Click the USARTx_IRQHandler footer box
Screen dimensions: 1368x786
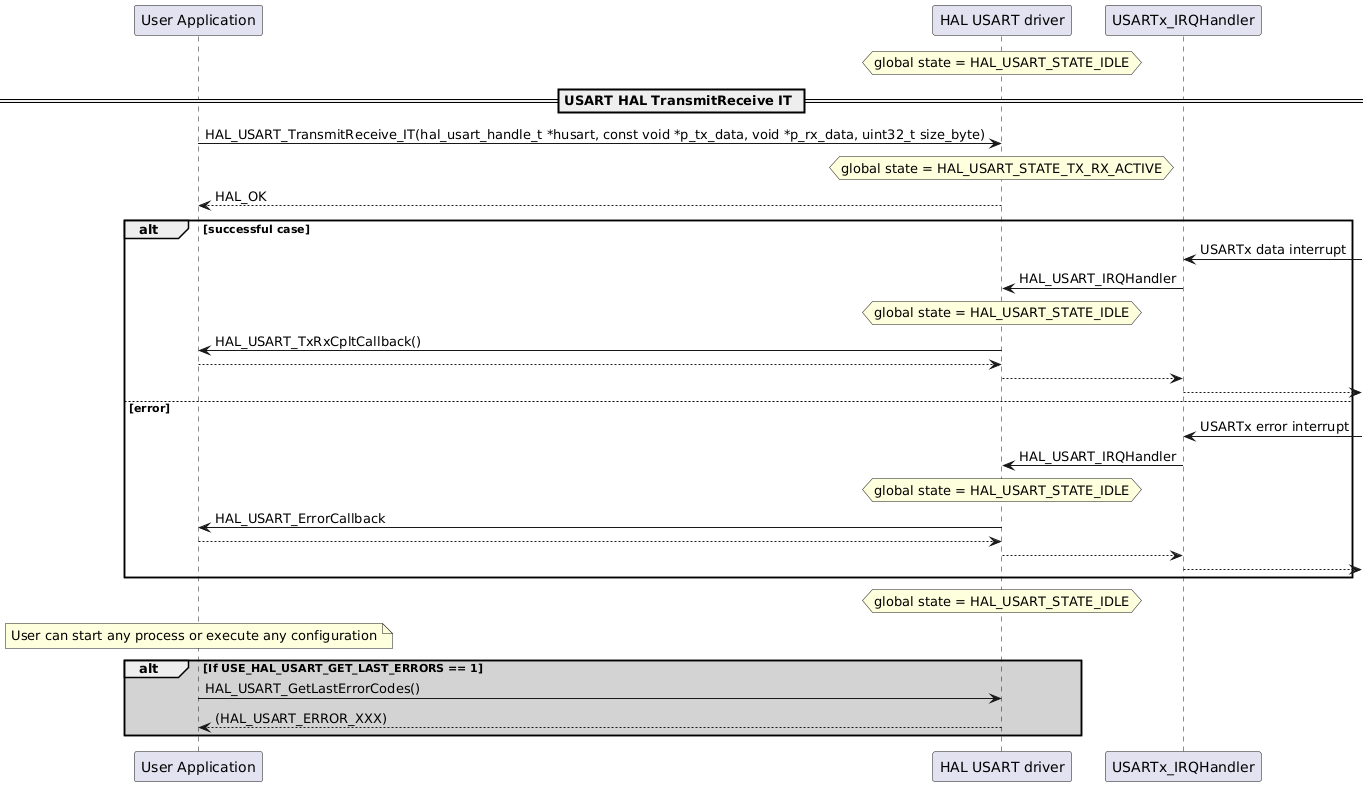[1182, 766]
